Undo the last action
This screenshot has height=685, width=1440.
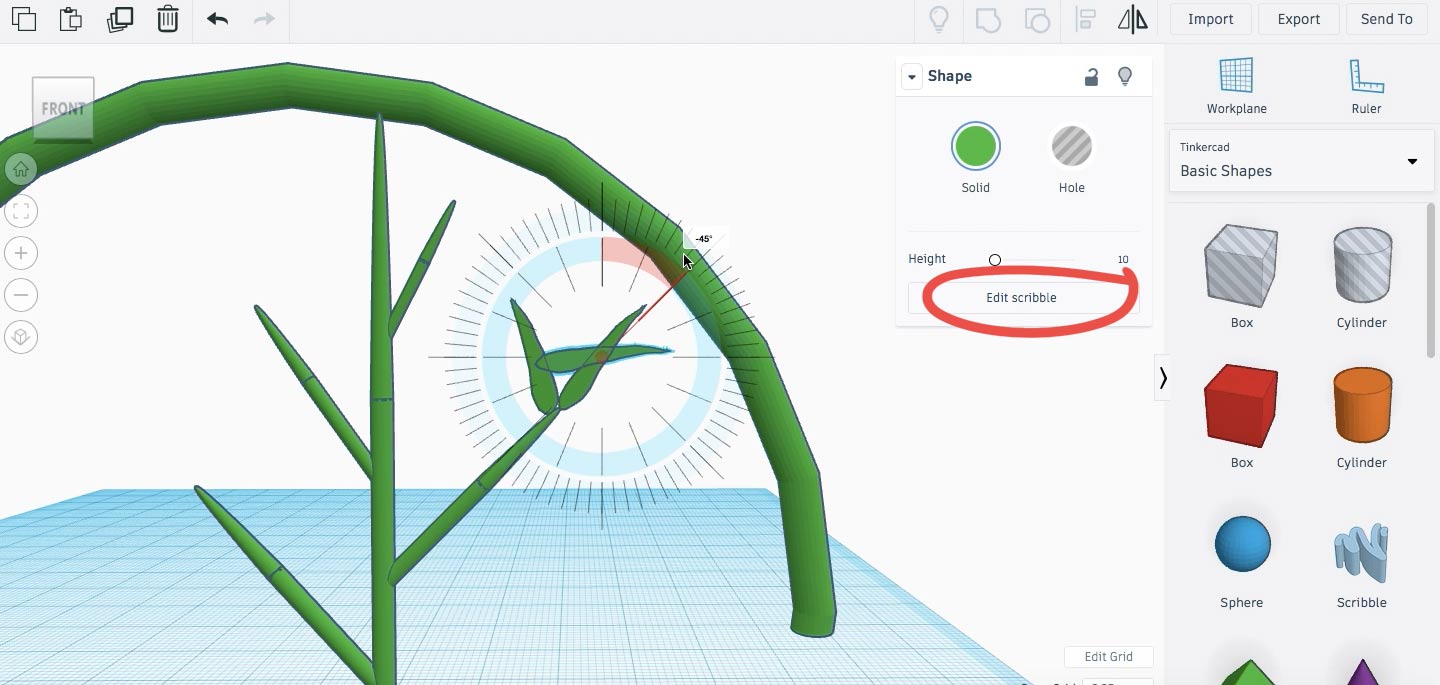click(x=217, y=19)
